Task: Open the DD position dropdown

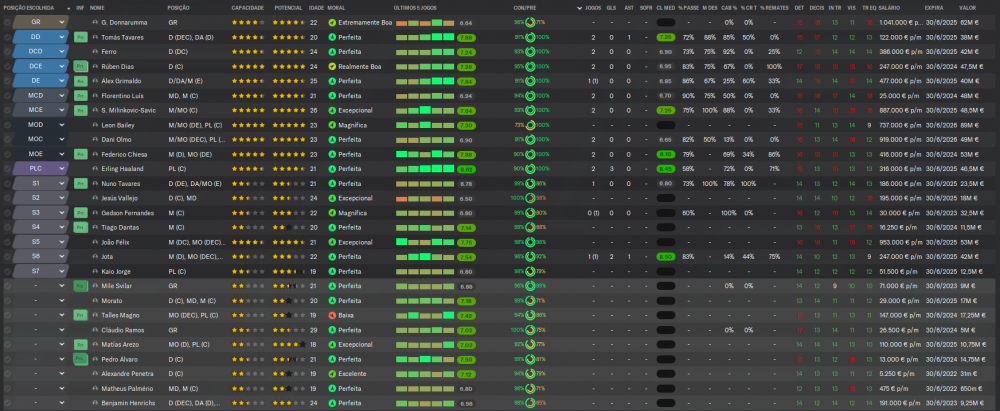Action: [40, 37]
